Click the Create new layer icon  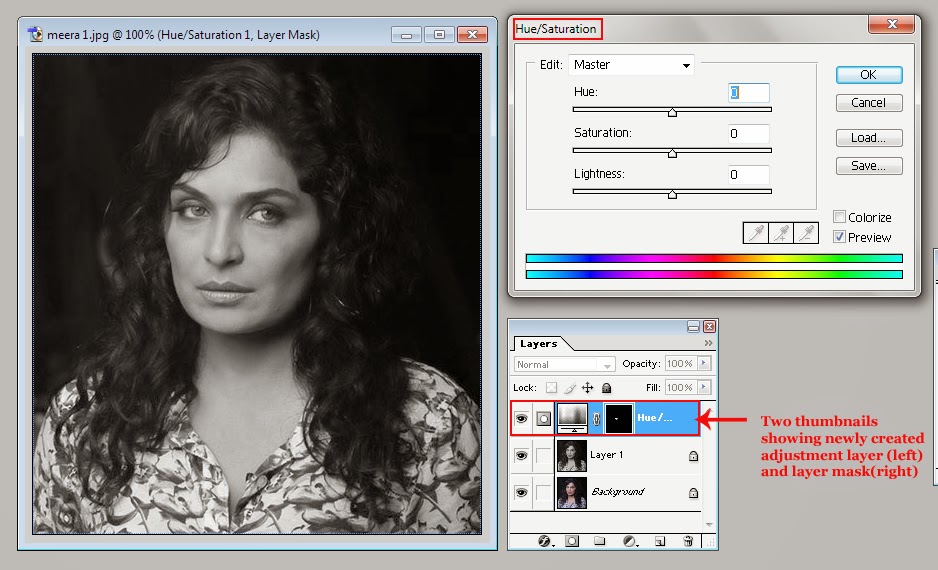[660, 541]
